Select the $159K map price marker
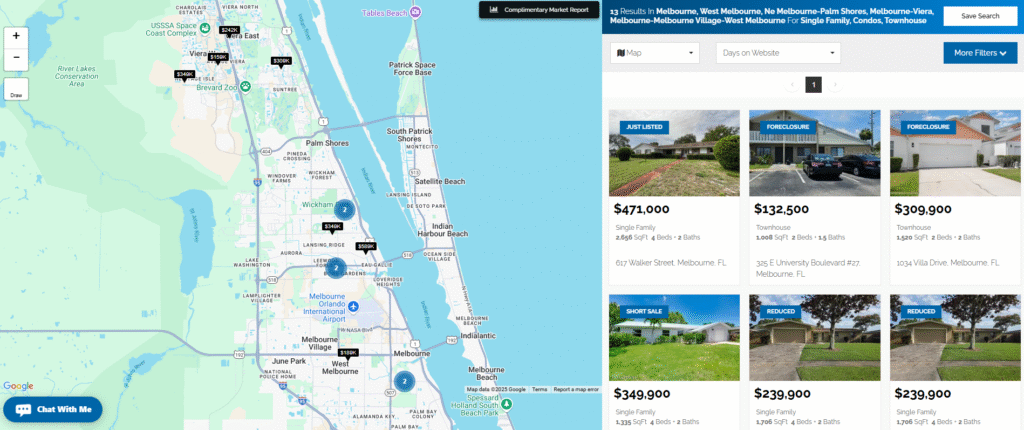This screenshot has width=1024, height=430. (x=219, y=58)
